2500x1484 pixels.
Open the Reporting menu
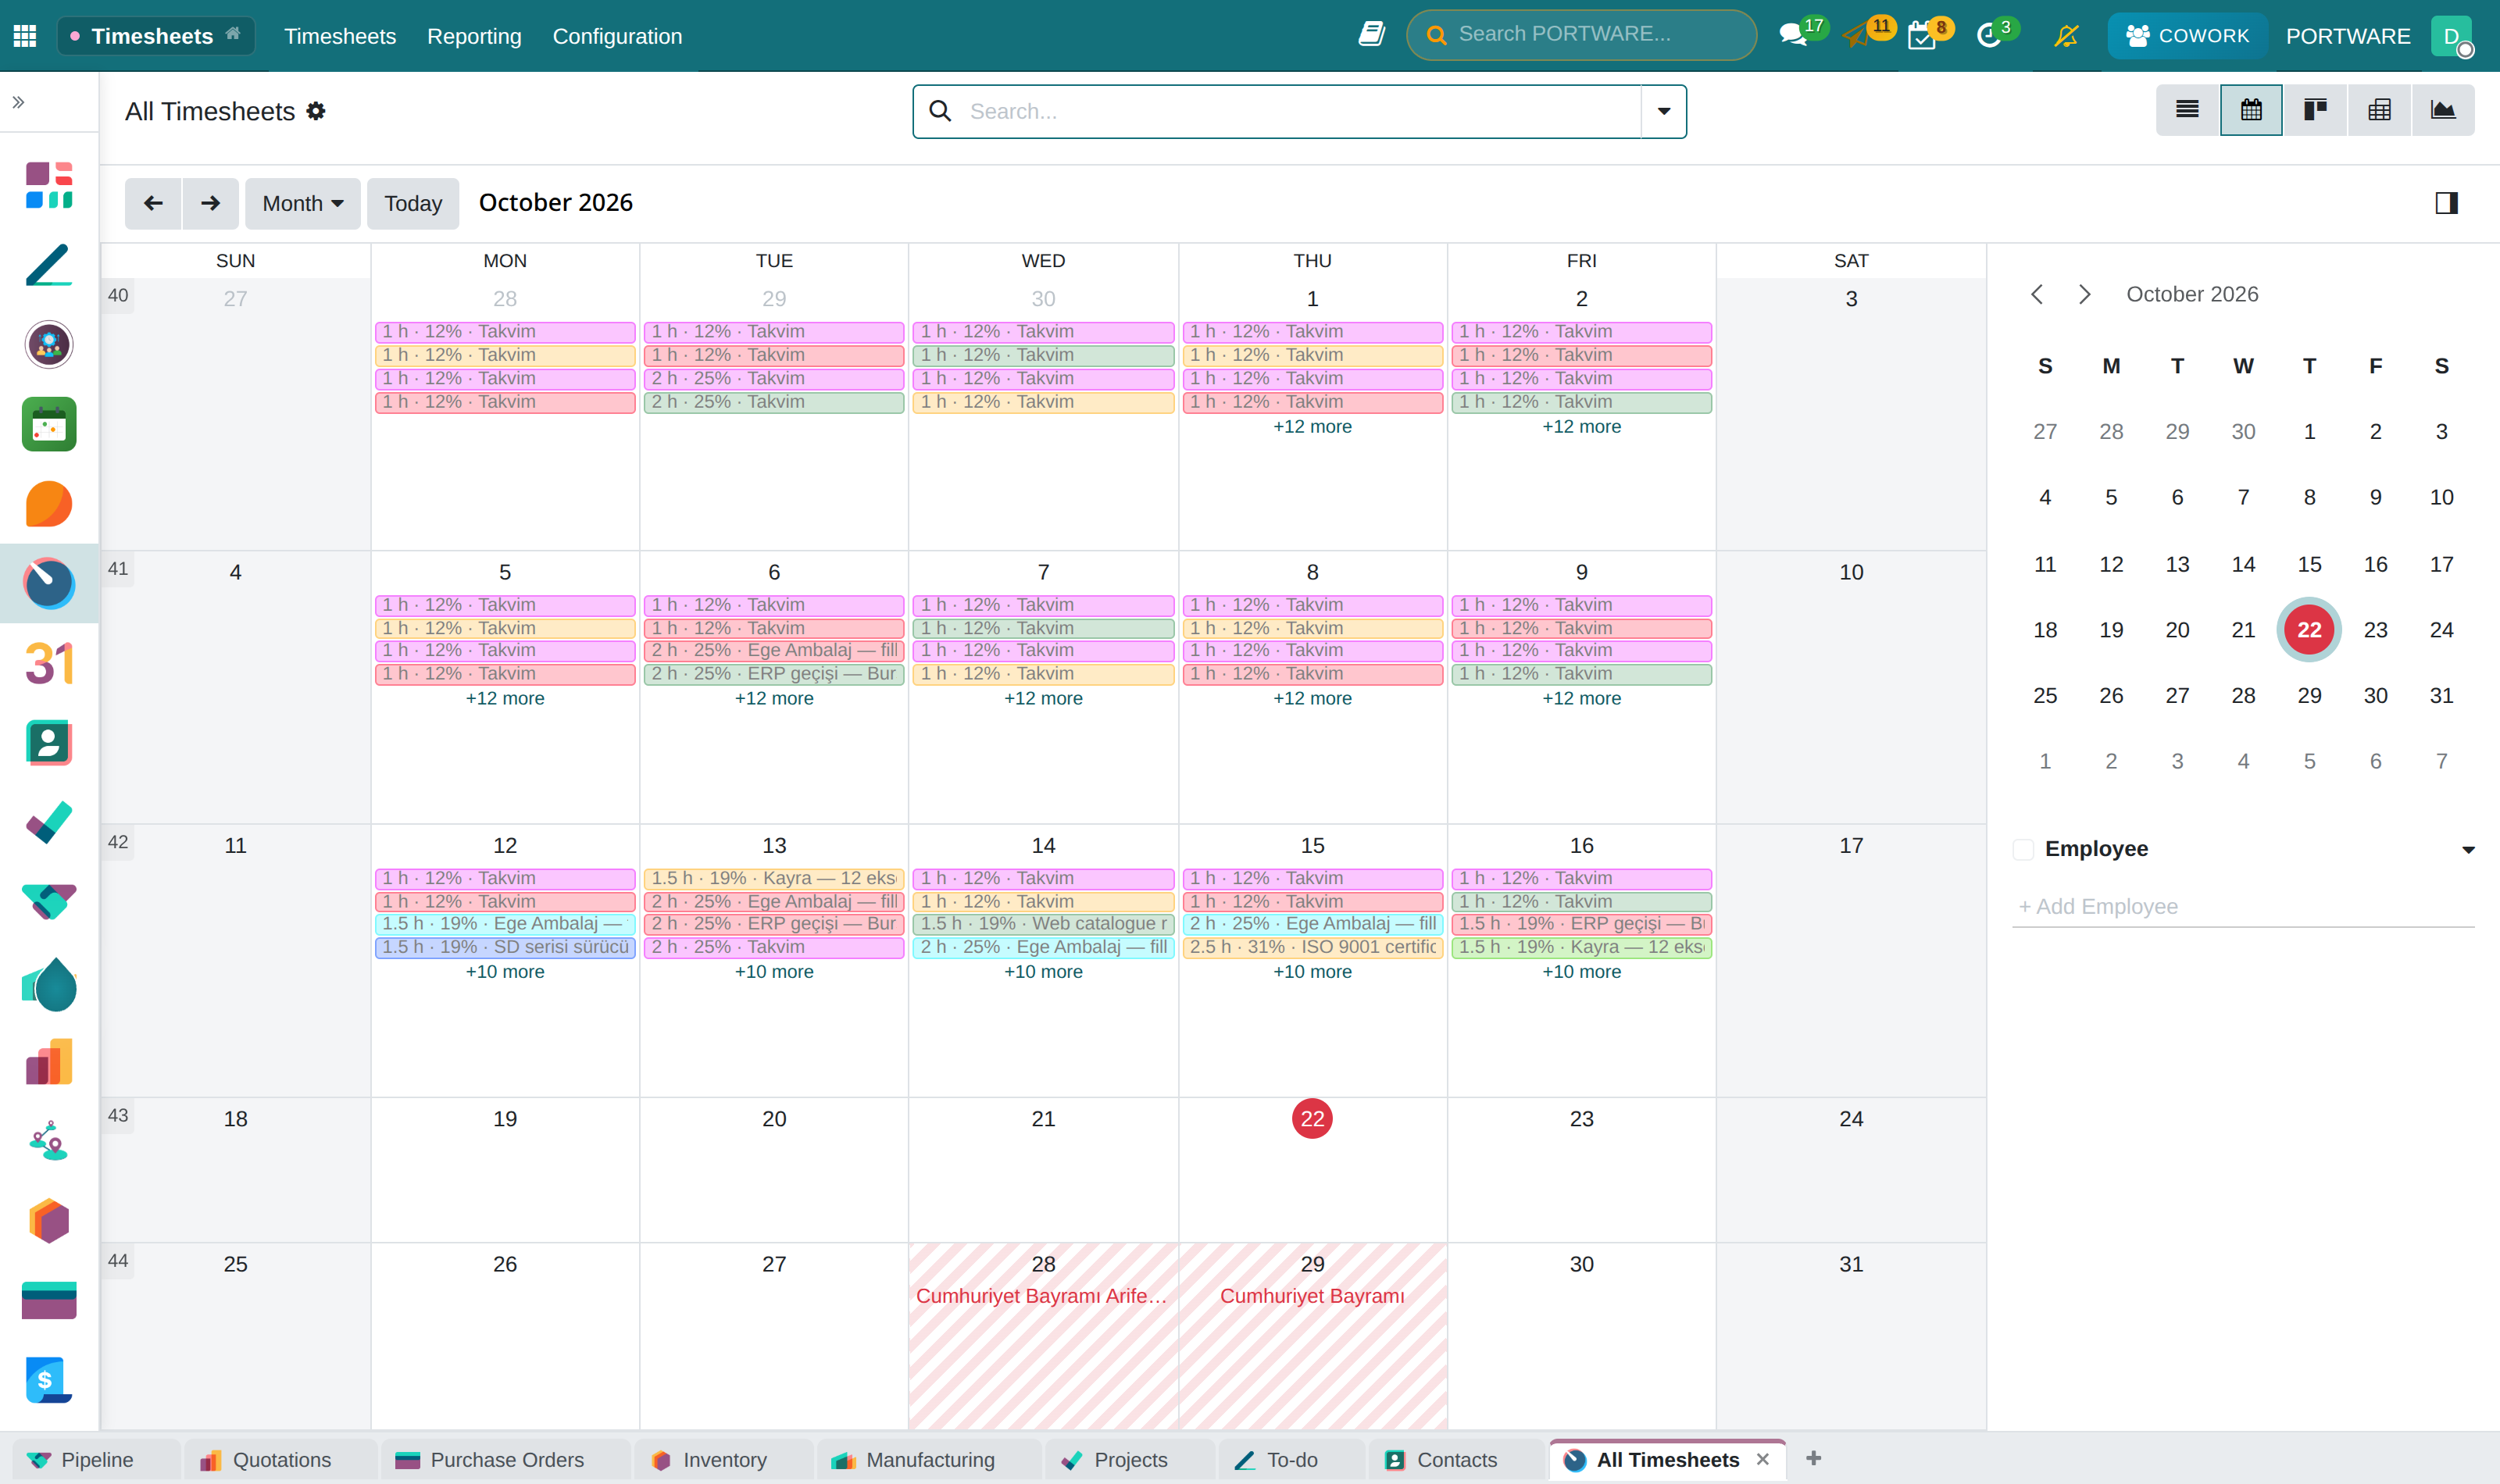pos(474,36)
